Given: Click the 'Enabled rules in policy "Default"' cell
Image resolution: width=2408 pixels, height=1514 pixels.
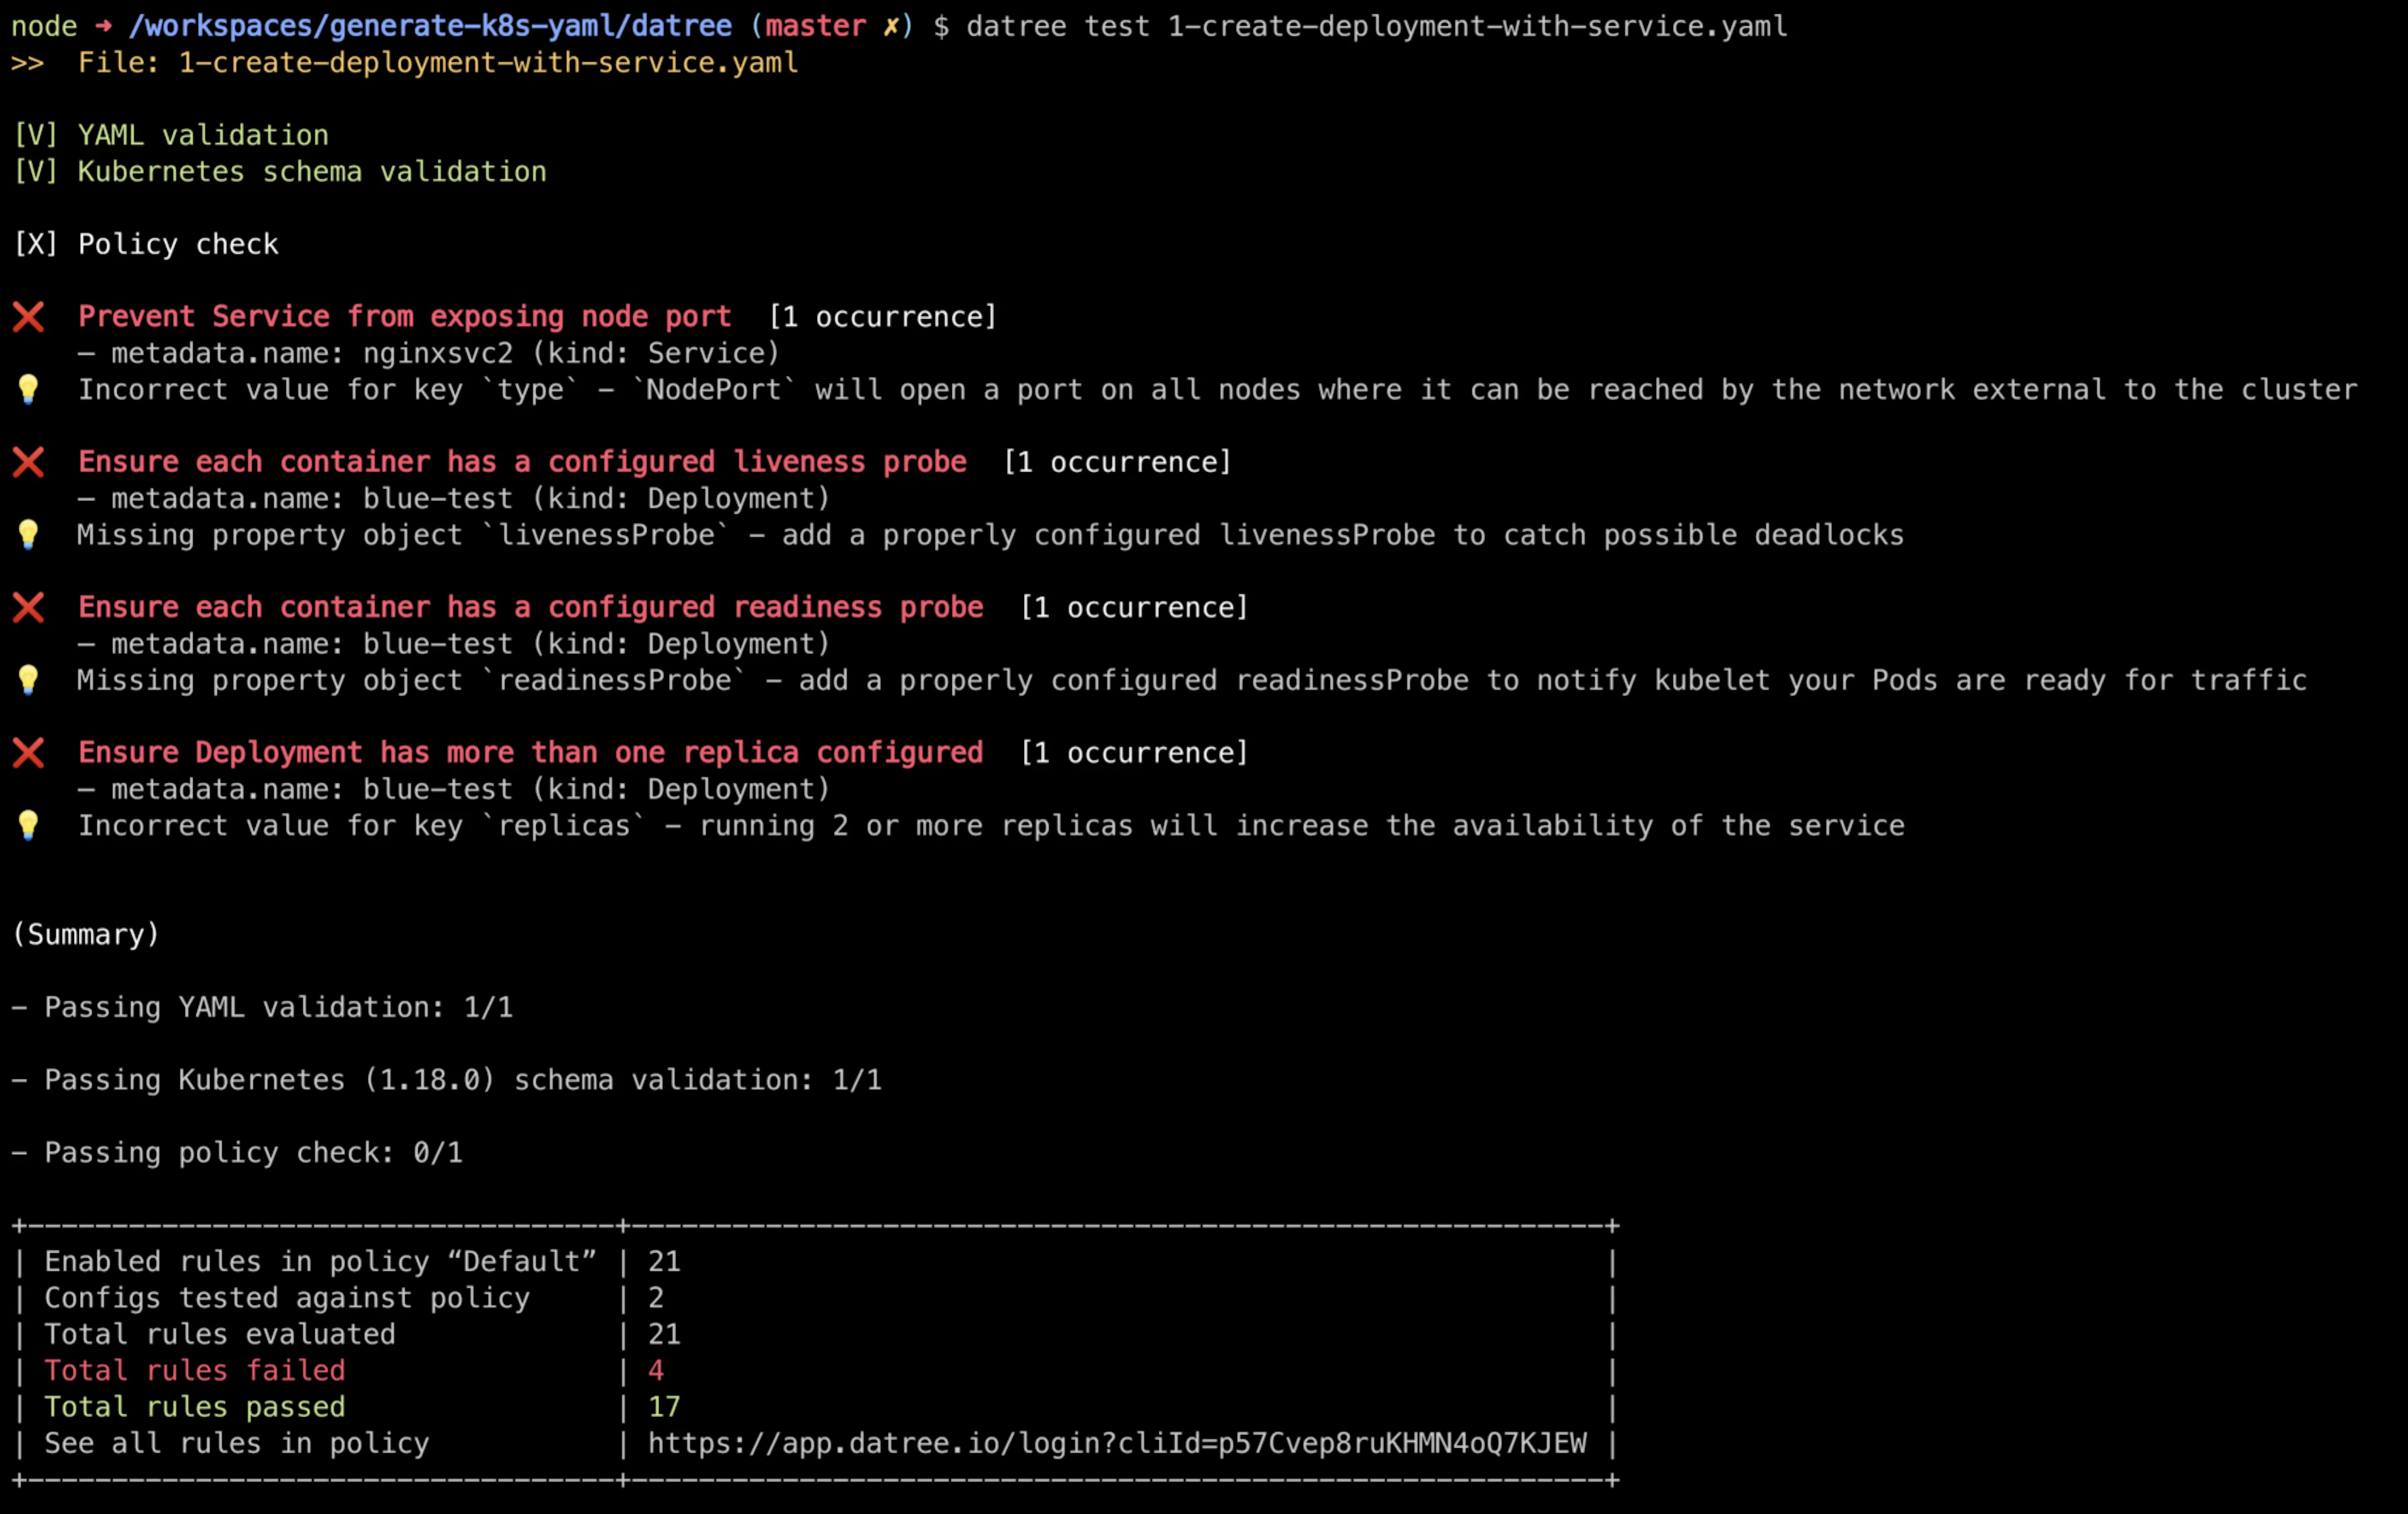Looking at the screenshot, I should [320, 1261].
